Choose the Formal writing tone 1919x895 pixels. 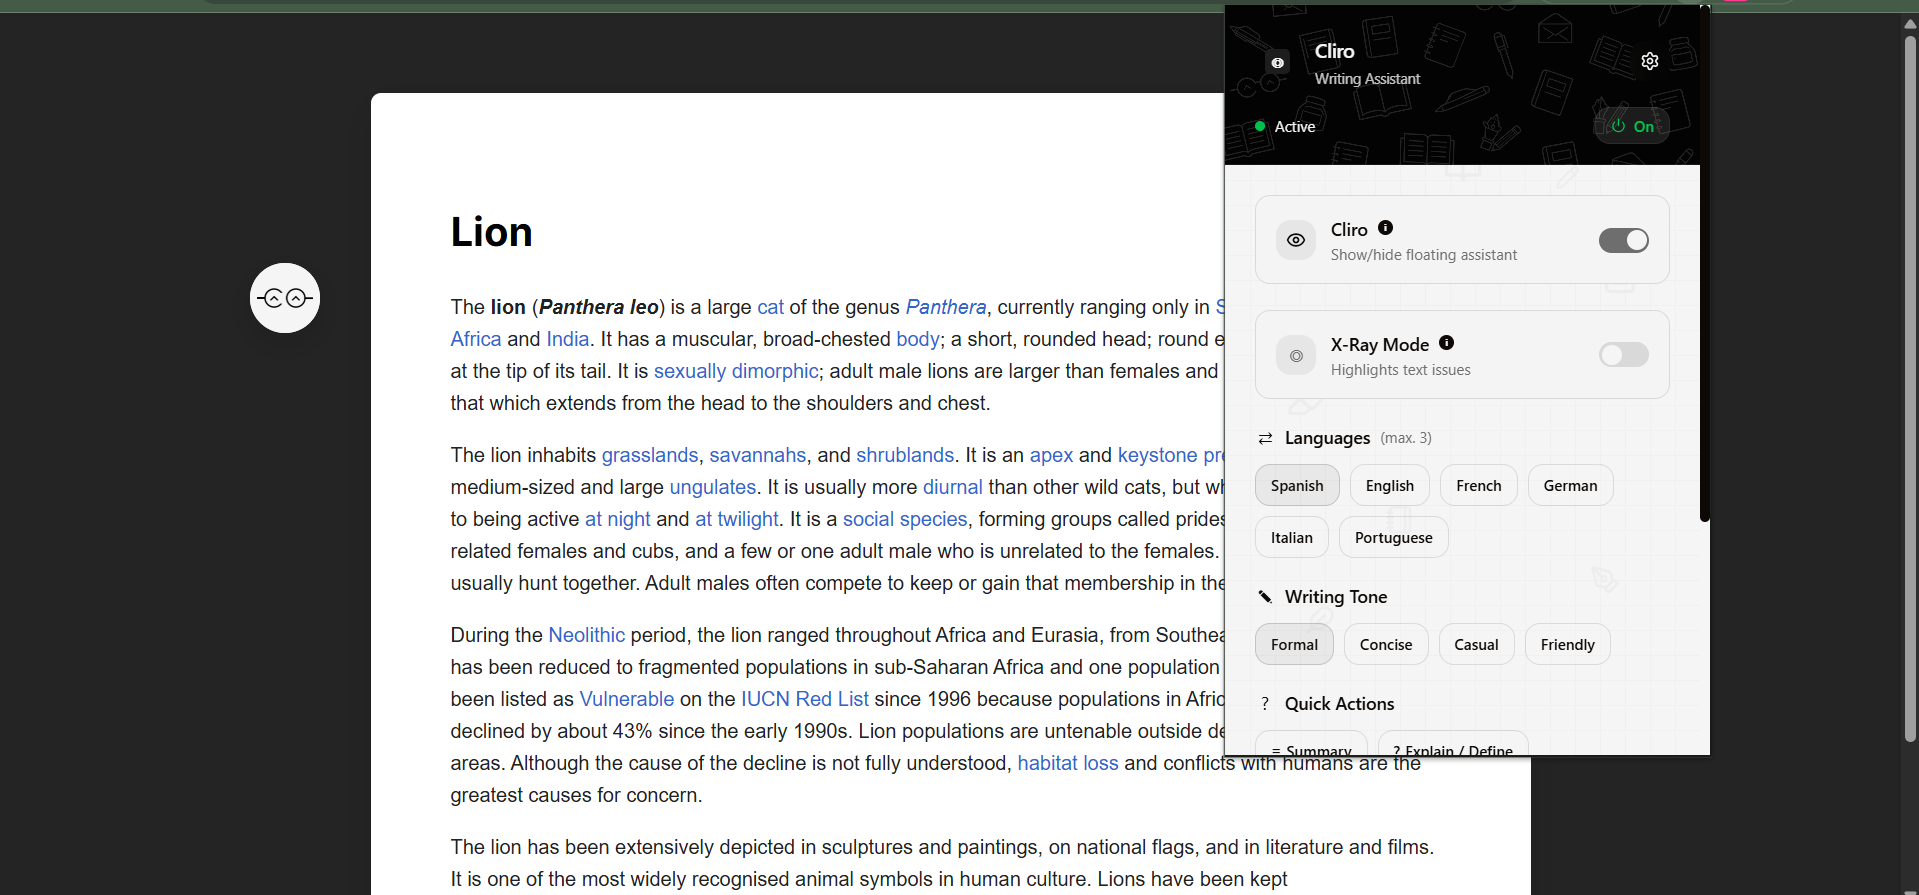tap(1294, 644)
